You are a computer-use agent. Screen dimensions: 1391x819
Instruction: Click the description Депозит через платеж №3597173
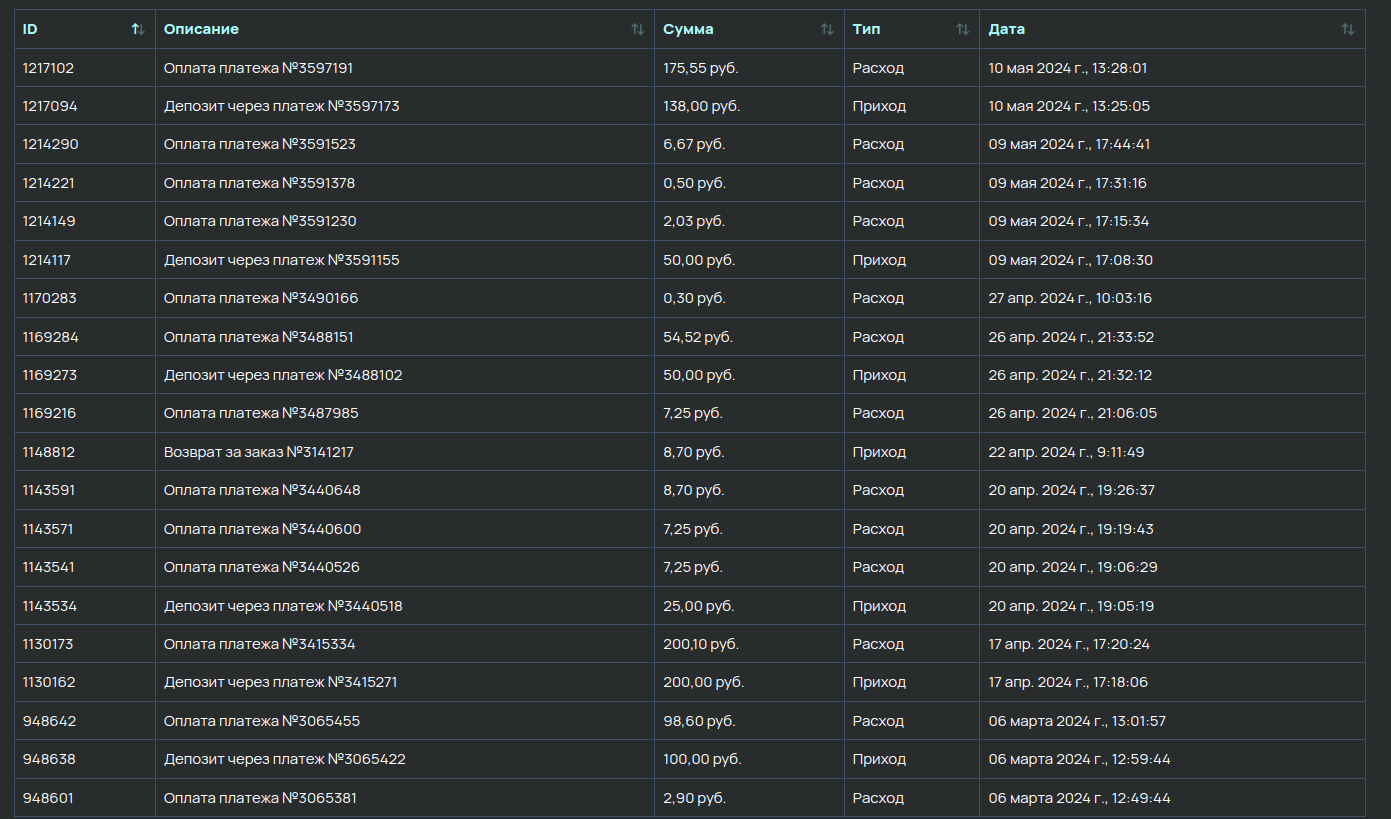tap(281, 106)
